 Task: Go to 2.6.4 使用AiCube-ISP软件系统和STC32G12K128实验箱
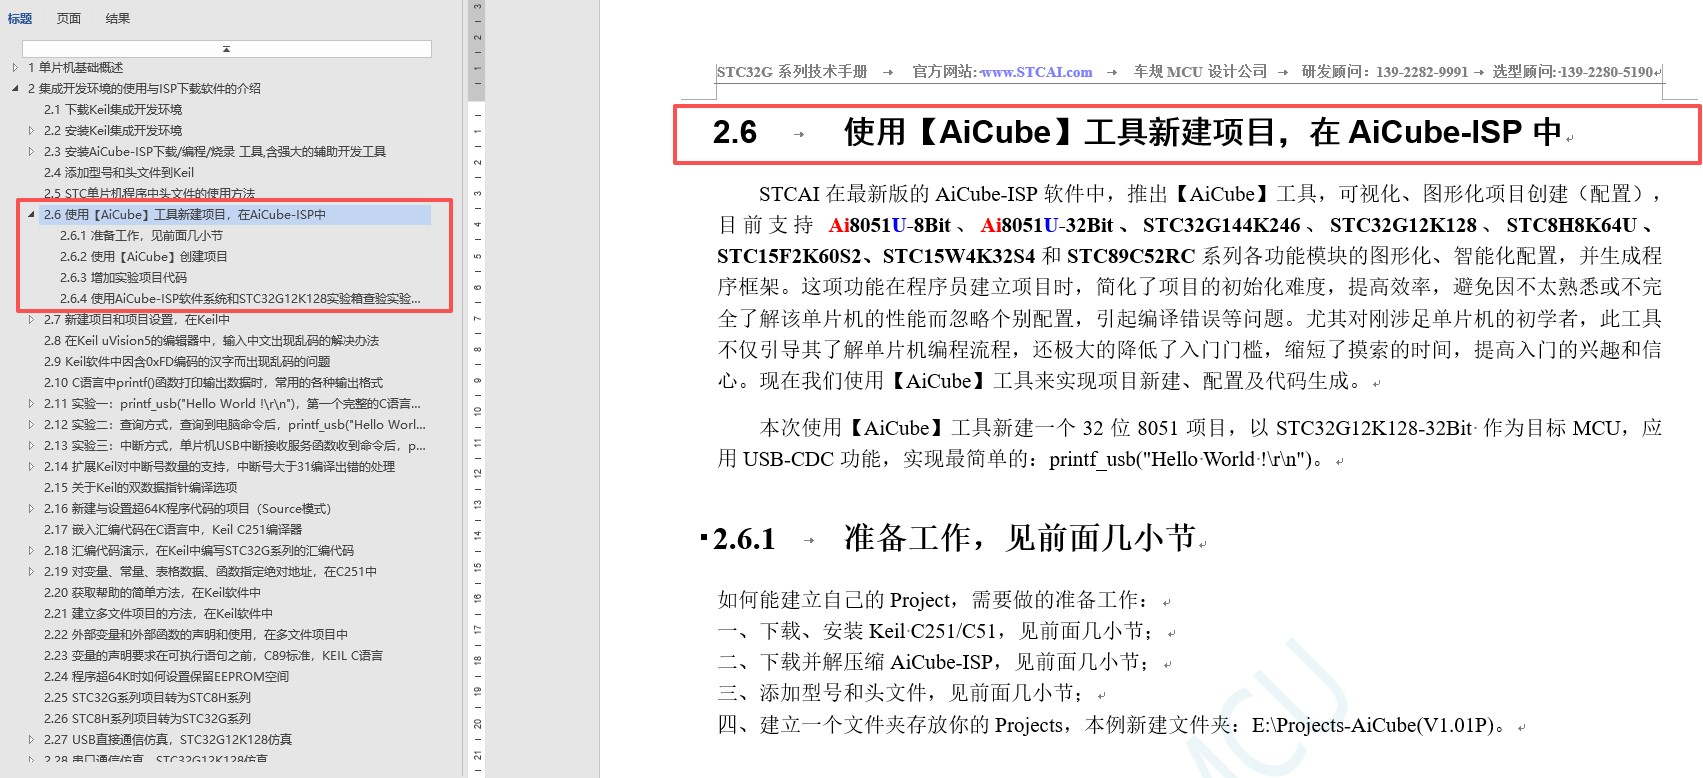tap(240, 299)
